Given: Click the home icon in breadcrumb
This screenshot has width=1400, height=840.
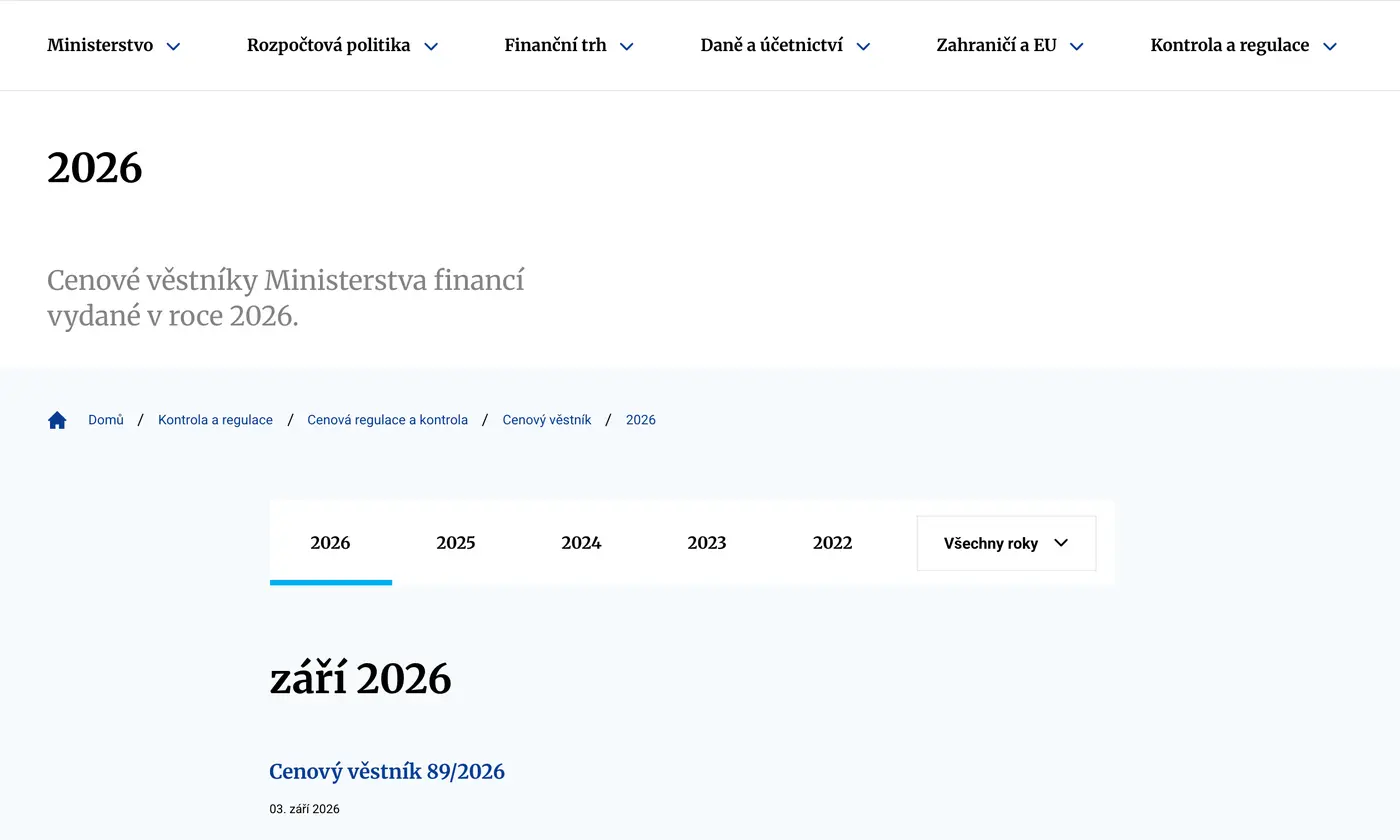Looking at the screenshot, I should tap(57, 420).
